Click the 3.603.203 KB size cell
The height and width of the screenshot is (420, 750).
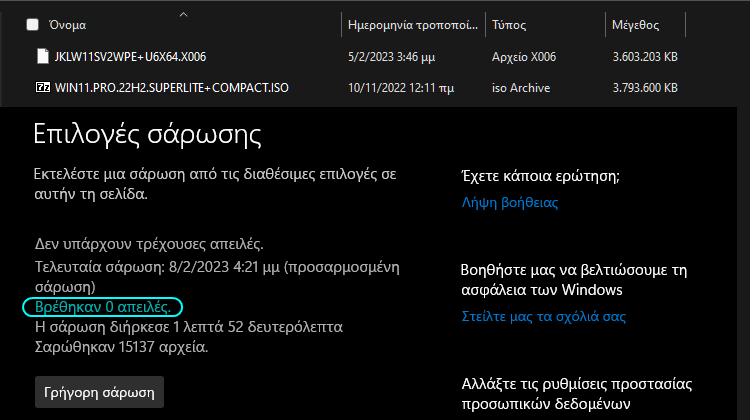tap(645, 57)
